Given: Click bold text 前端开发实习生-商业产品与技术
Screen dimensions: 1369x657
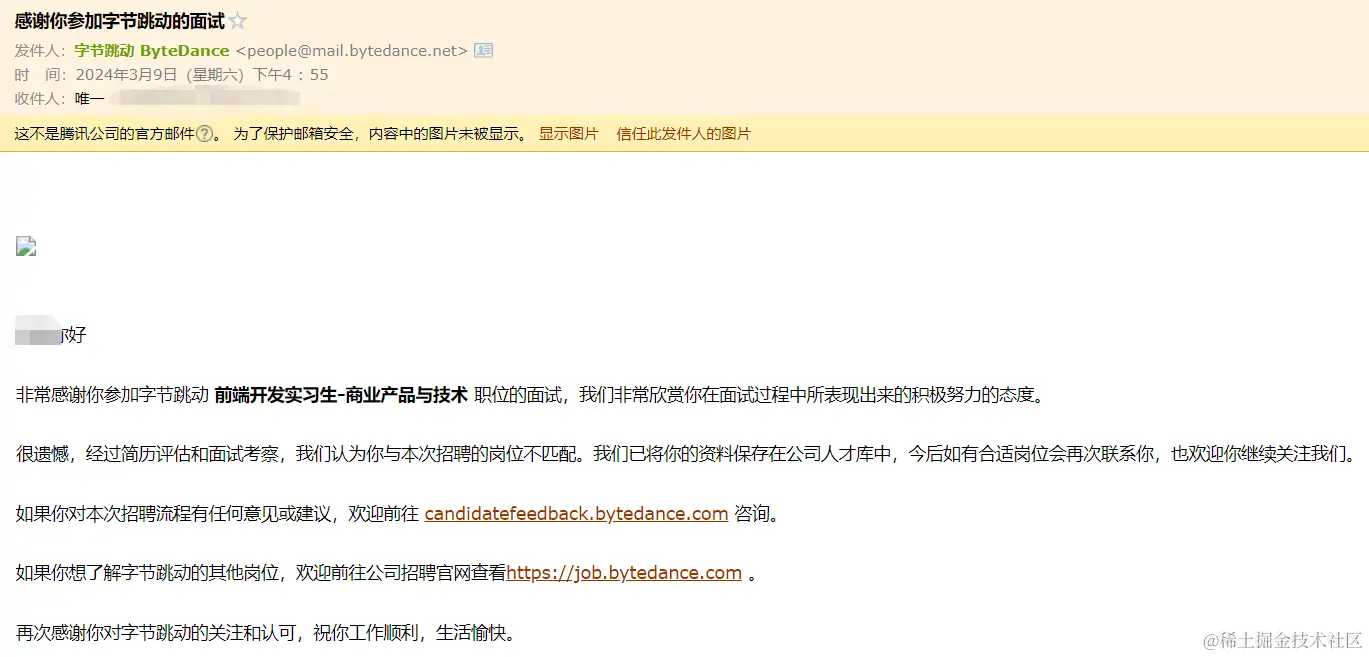Looking at the screenshot, I should (x=341, y=395).
